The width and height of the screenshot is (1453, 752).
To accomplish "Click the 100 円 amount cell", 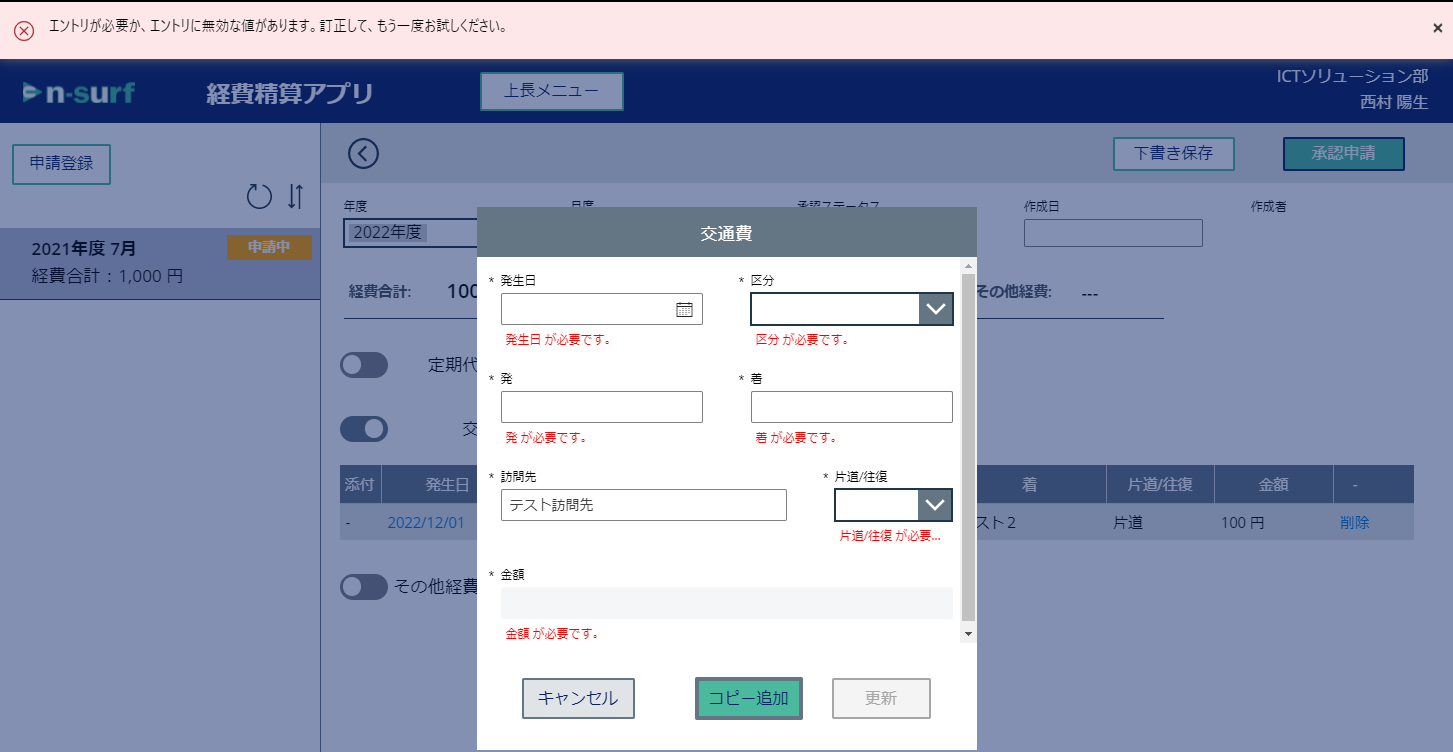I will pyautogui.click(x=1243, y=523).
